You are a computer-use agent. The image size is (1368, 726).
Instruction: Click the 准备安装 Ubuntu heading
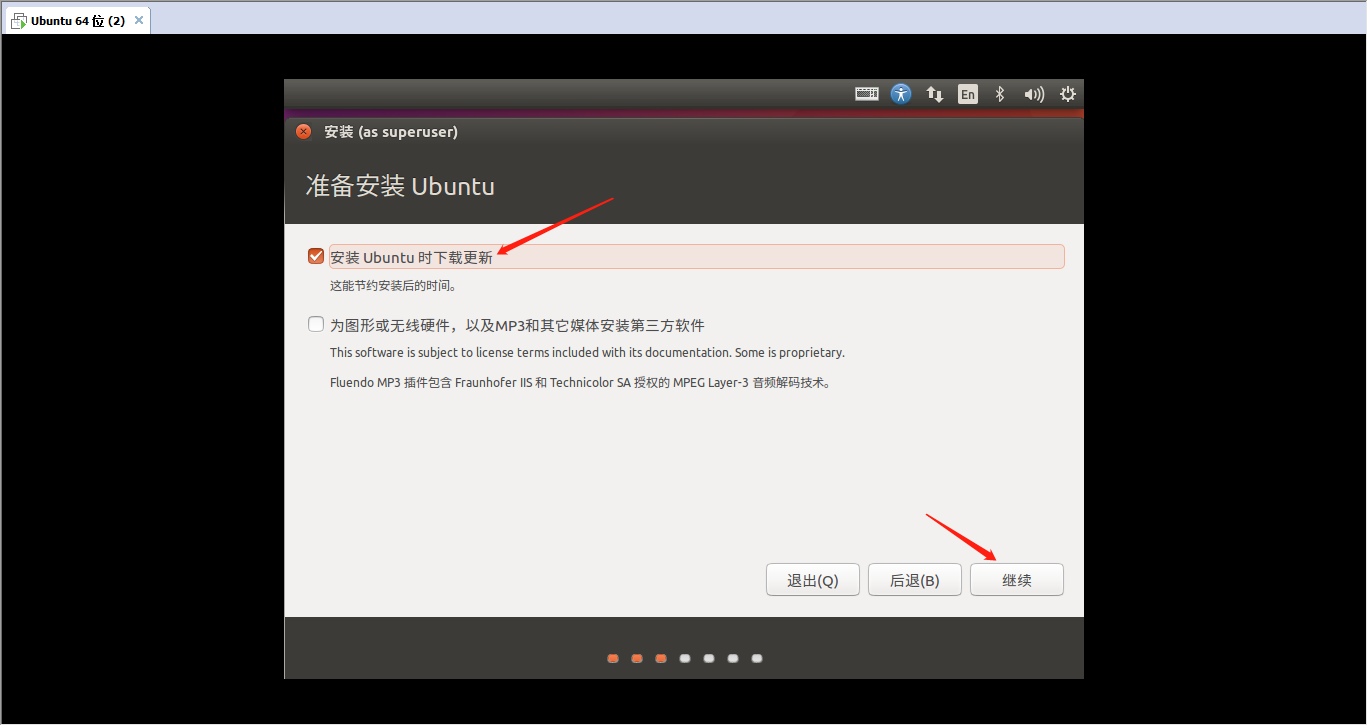tap(400, 186)
